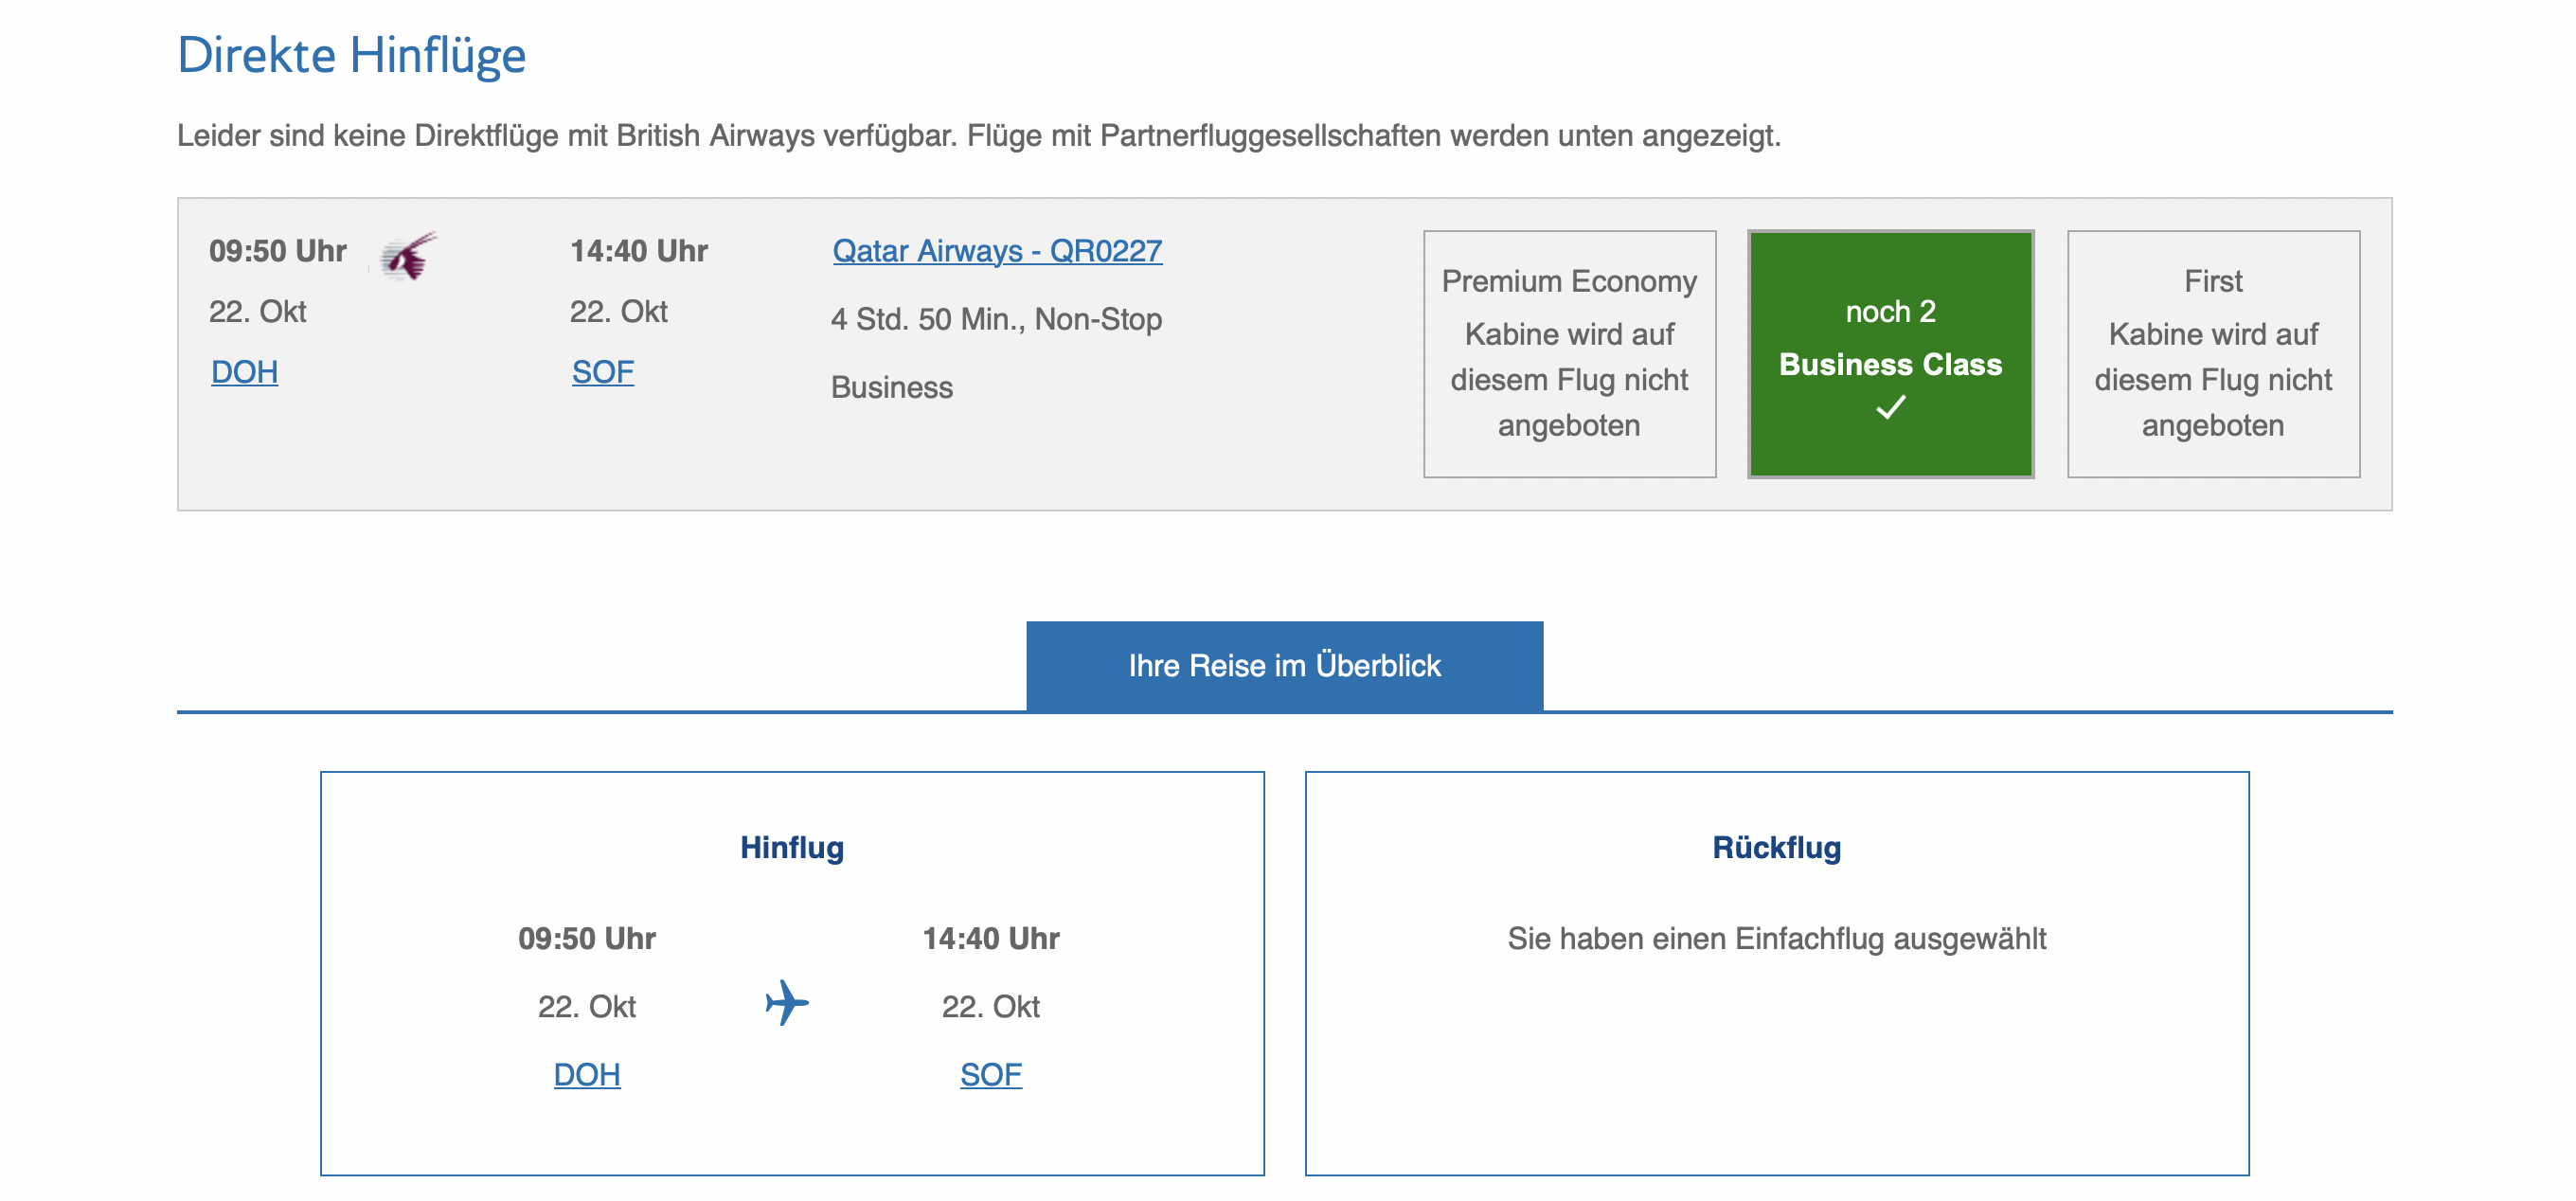Image resolution: width=2576 pixels, height=1201 pixels.
Task: Open the Qatar Airways - QR0227 link
Action: pos(997,251)
